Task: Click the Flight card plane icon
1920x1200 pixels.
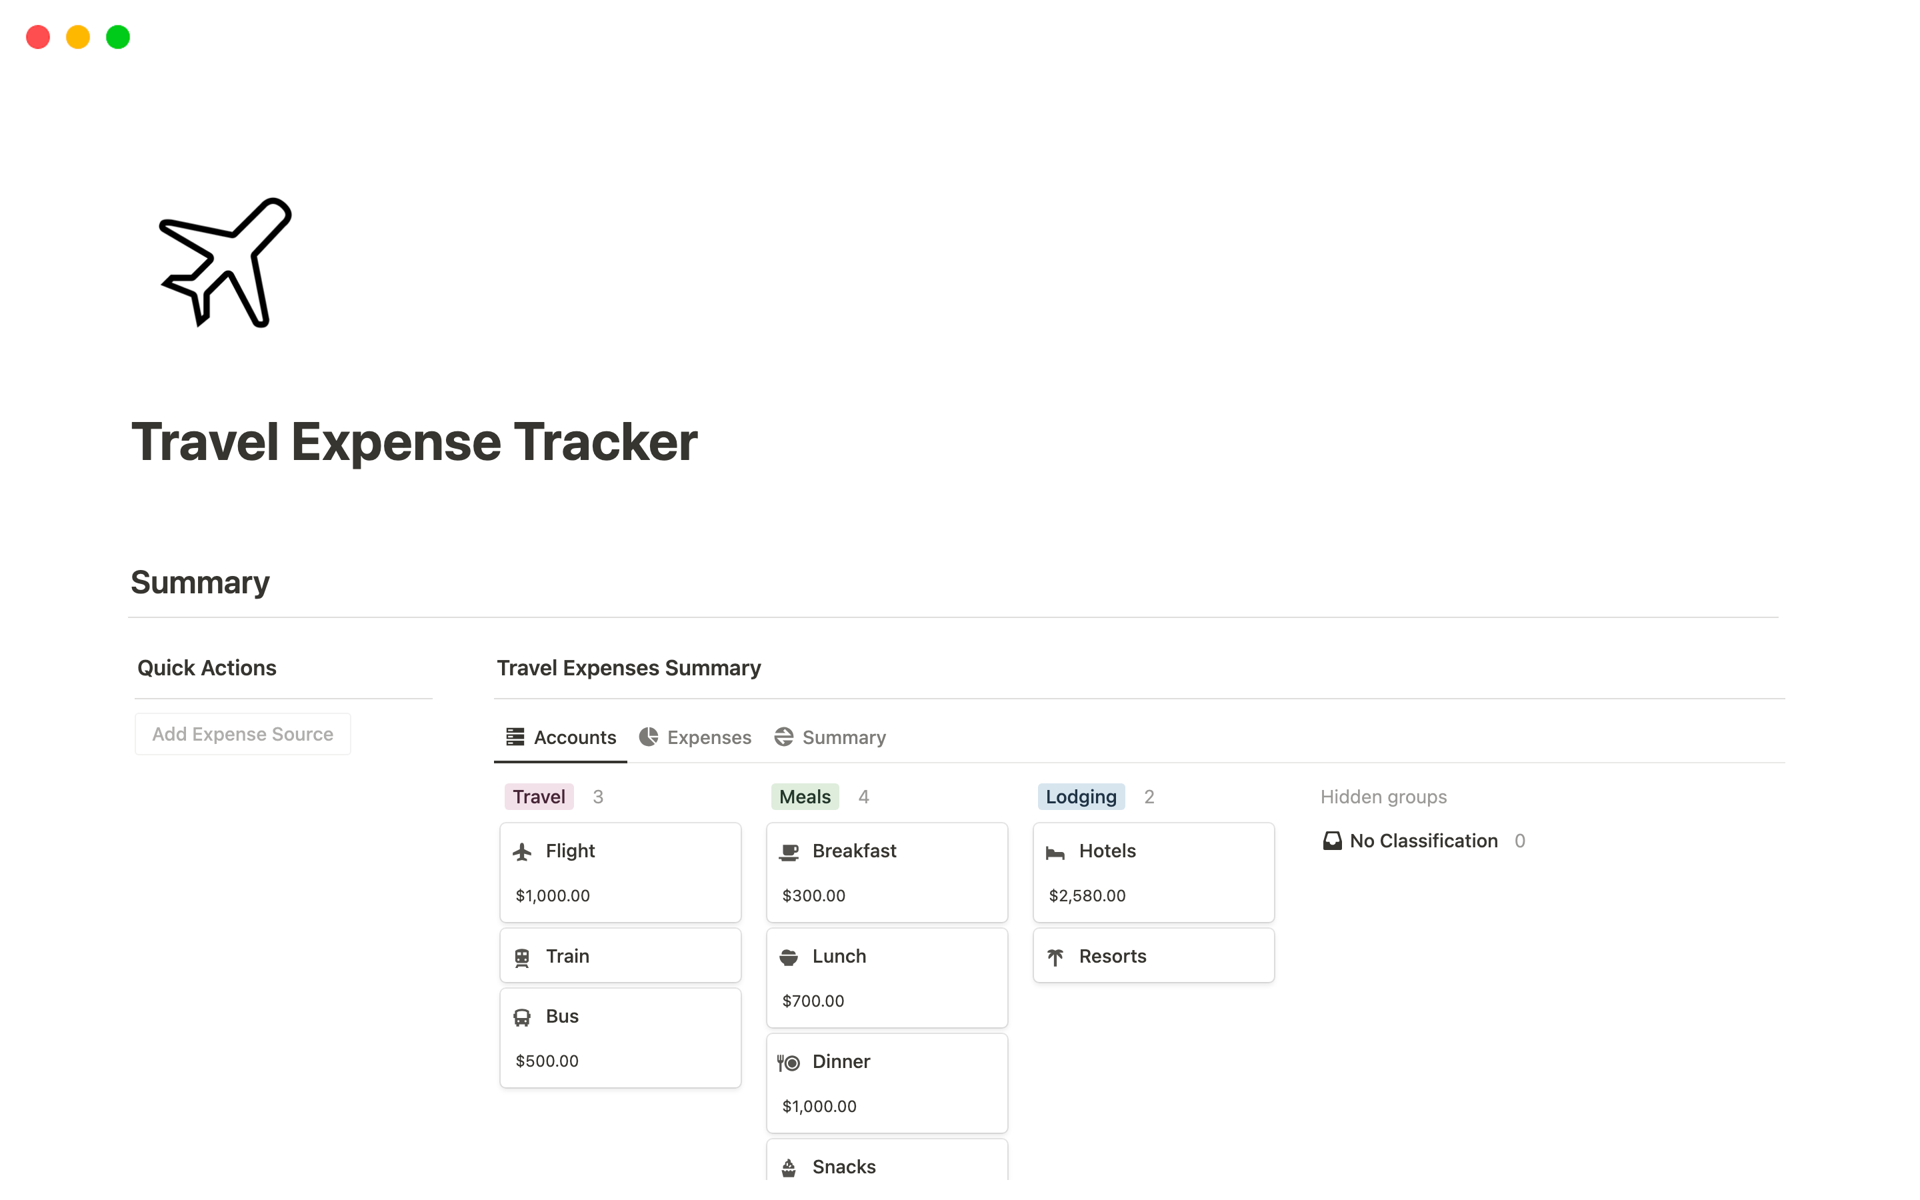Action: [522, 852]
